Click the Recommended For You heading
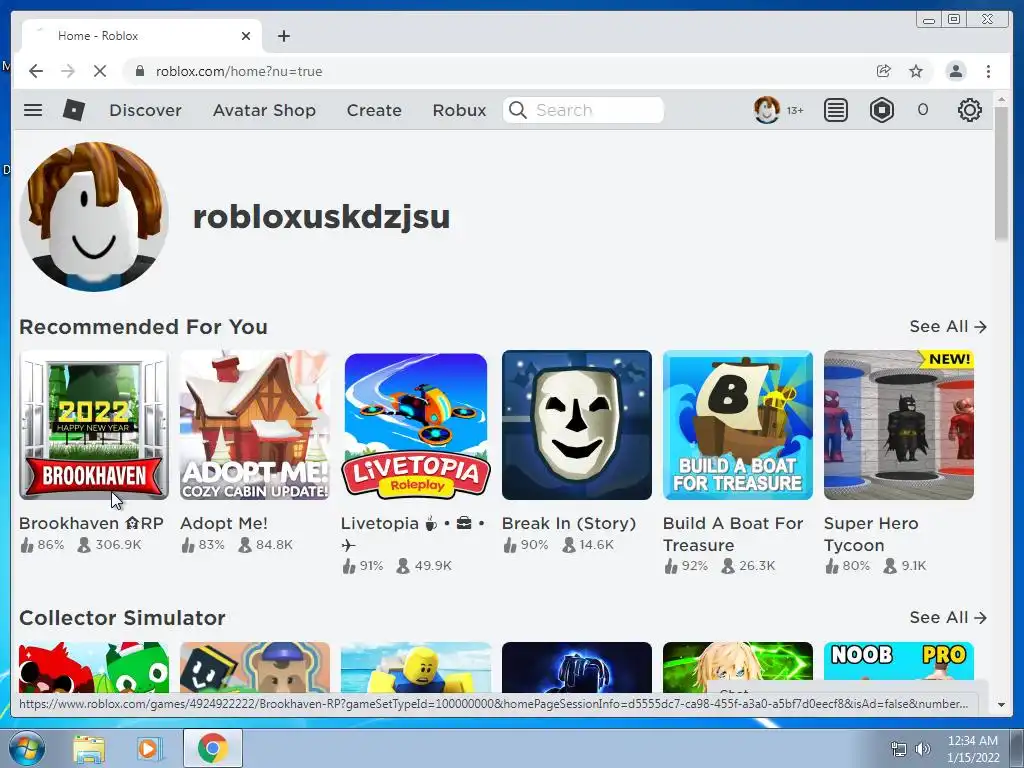 point(143,327)
